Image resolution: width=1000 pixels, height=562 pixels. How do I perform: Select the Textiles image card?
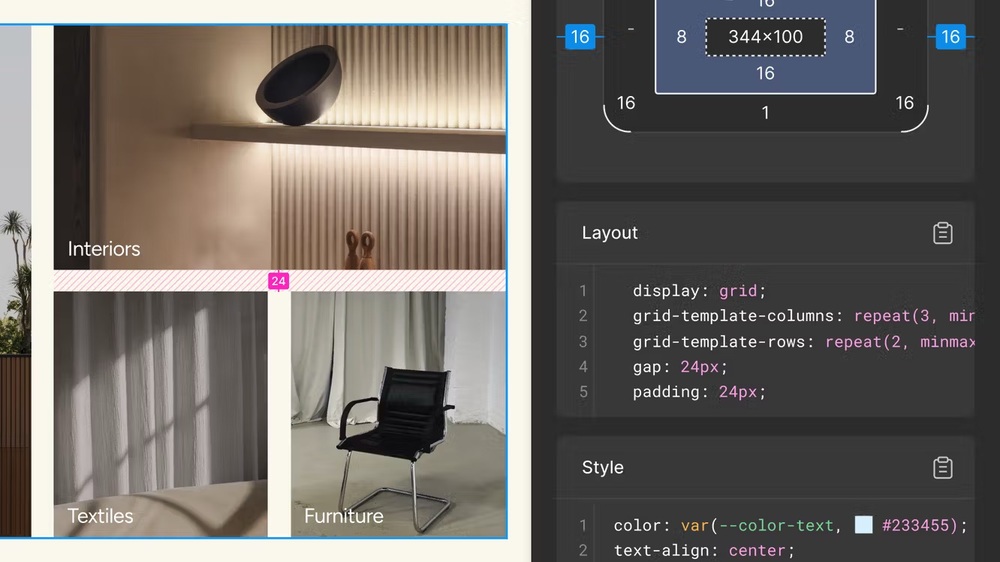pos(160,414)
